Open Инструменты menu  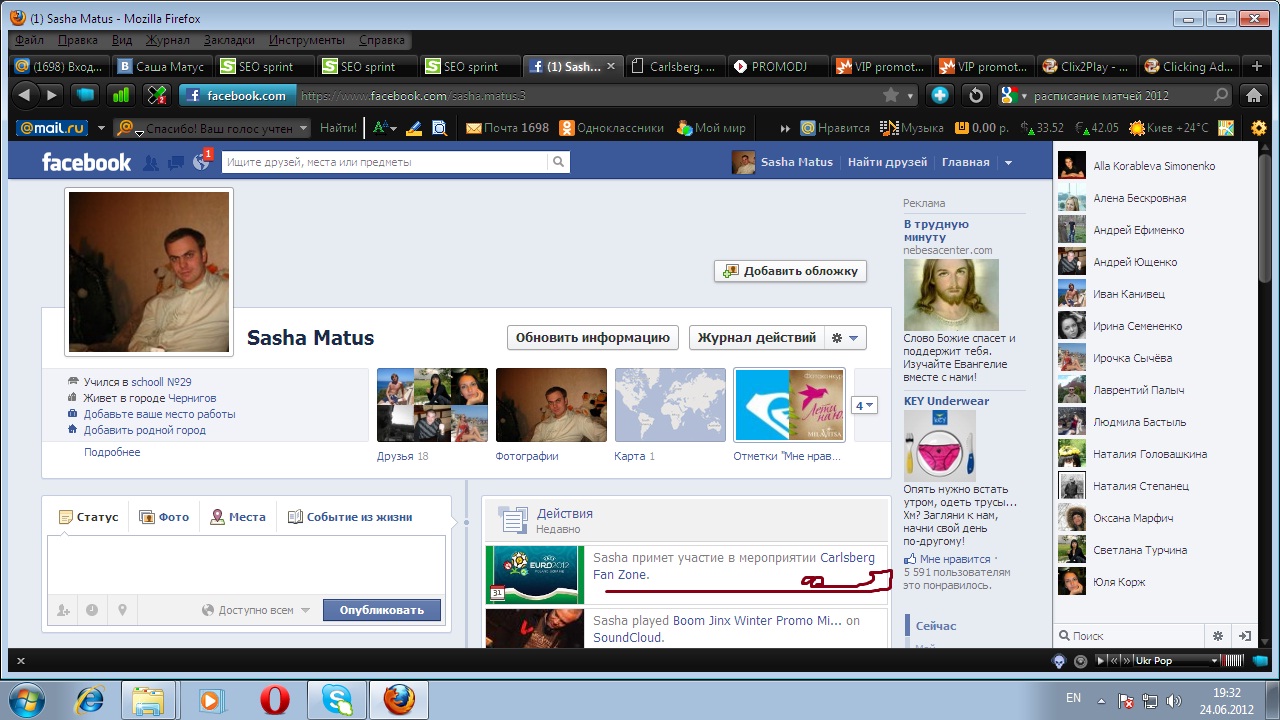point(307,40)
